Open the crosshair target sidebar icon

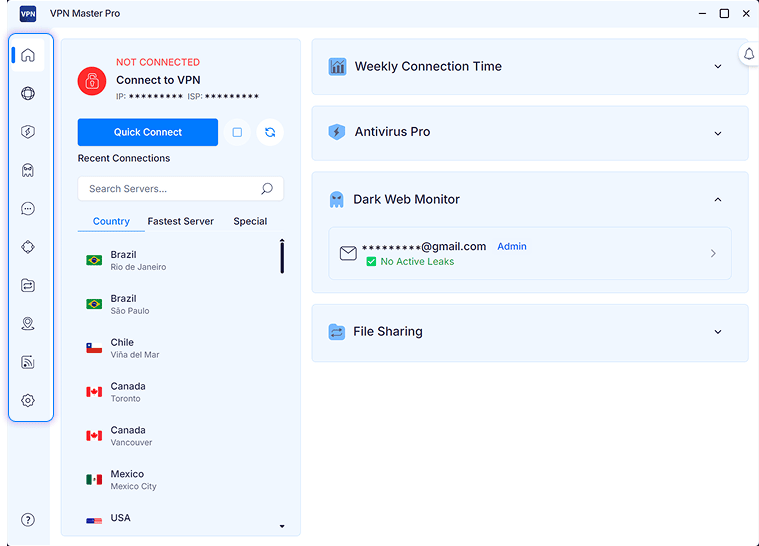tap(28, 247)
